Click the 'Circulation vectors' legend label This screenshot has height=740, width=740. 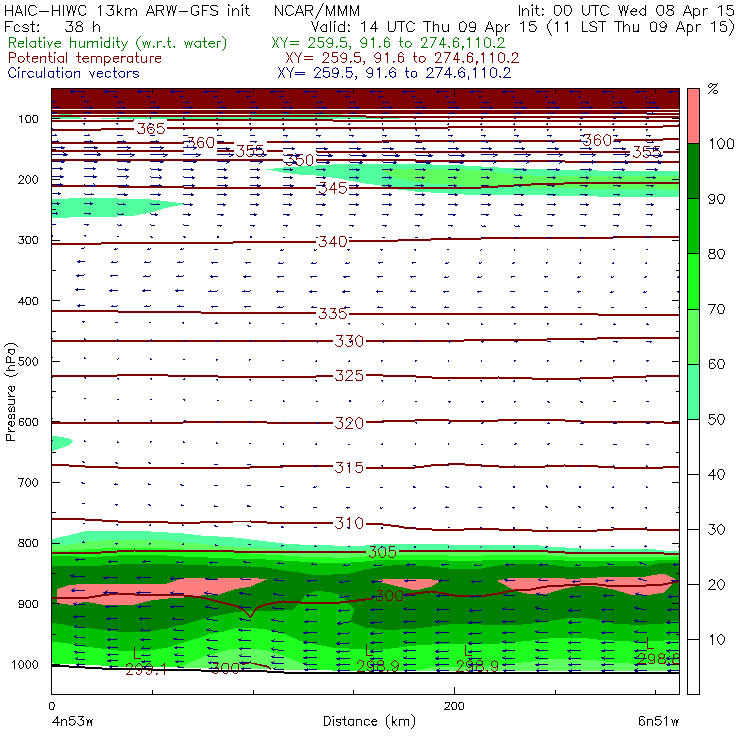coord(73,73)
